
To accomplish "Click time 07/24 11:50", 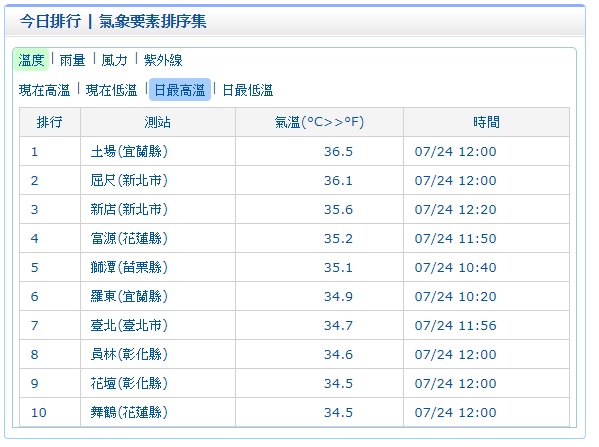I will coord(455,239).
